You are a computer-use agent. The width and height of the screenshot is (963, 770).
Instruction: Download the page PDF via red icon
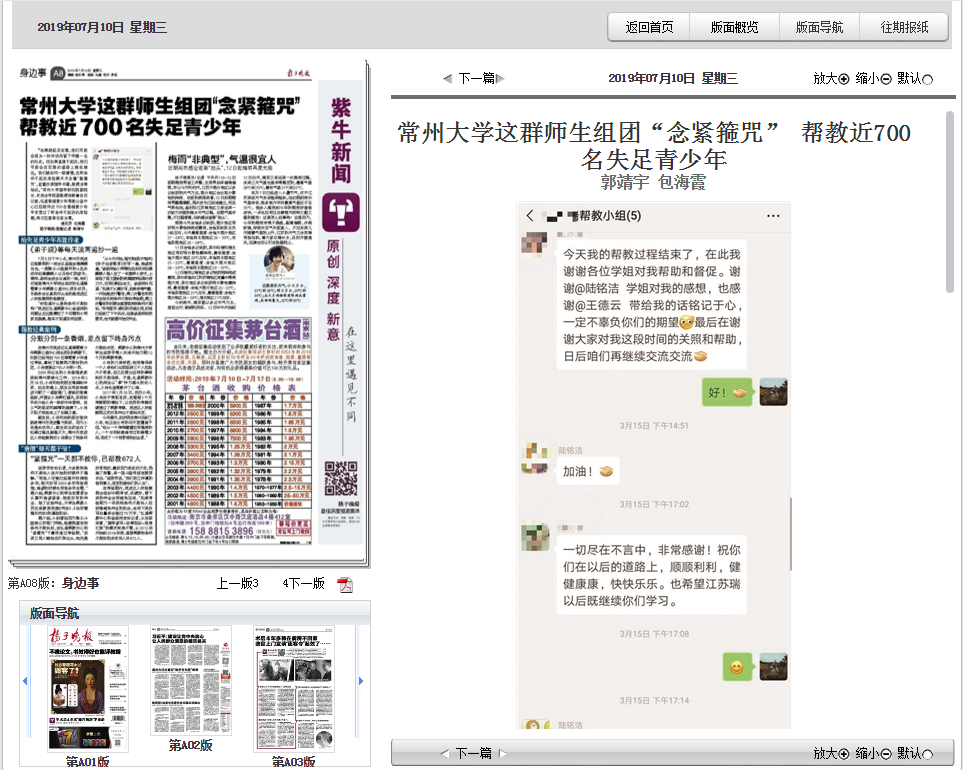[344, 584]
